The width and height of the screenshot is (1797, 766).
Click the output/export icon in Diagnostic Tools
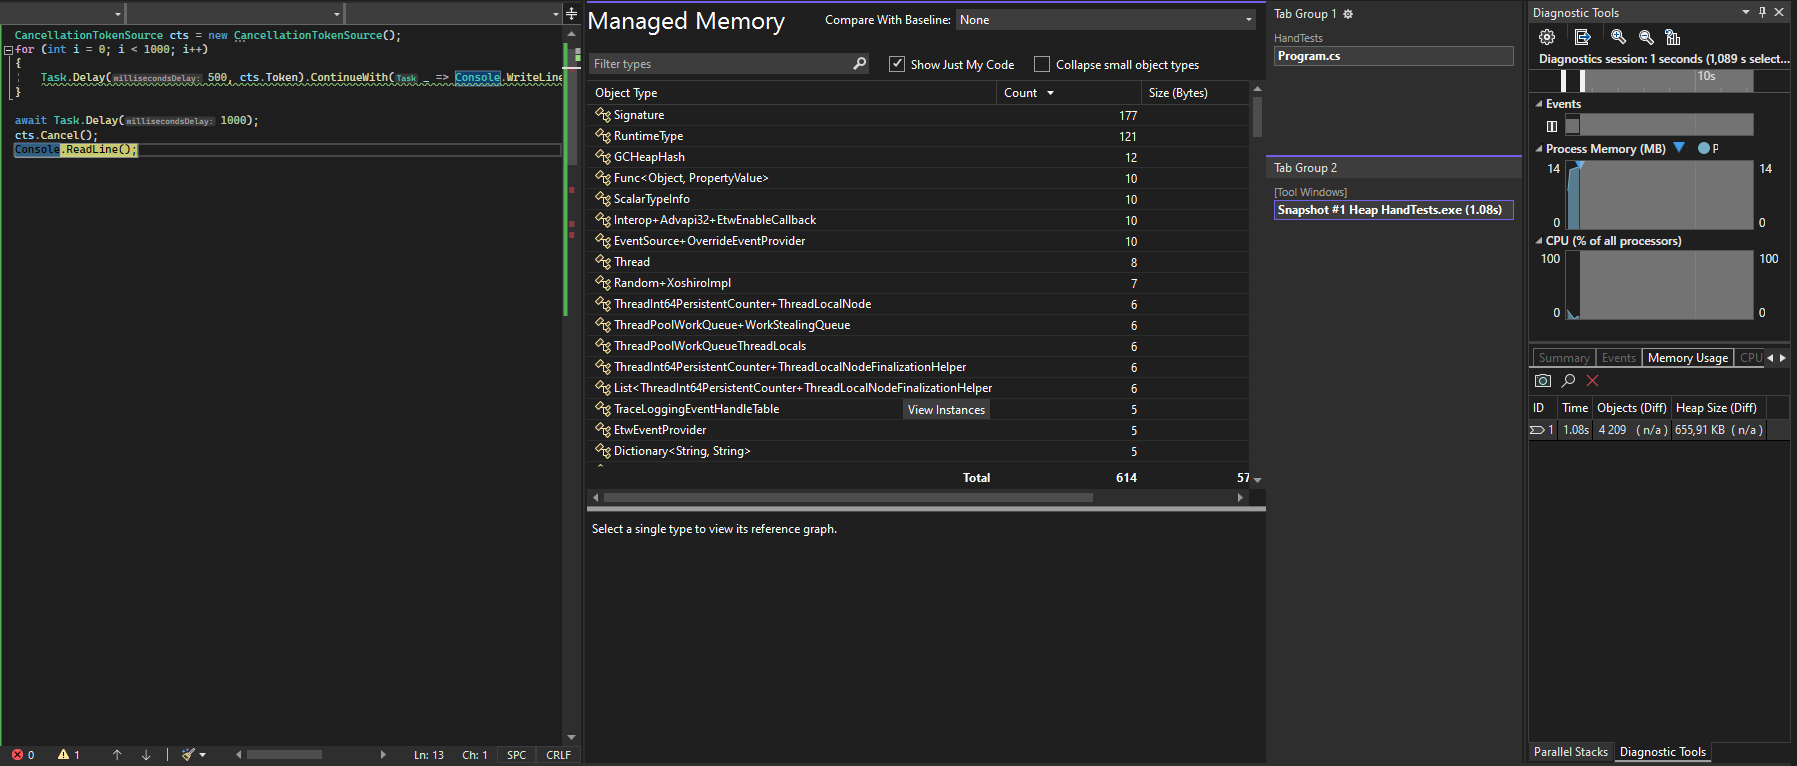1582,37
